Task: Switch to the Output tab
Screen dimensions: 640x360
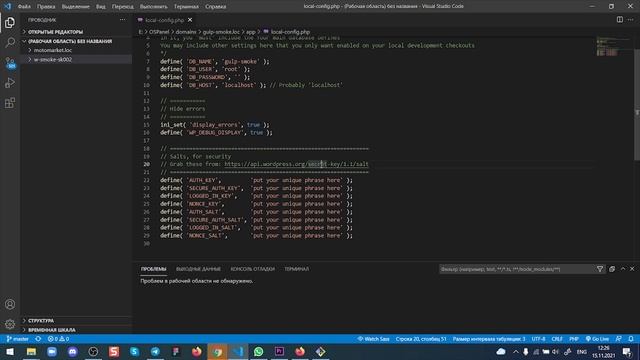Action: pos(198,269)
